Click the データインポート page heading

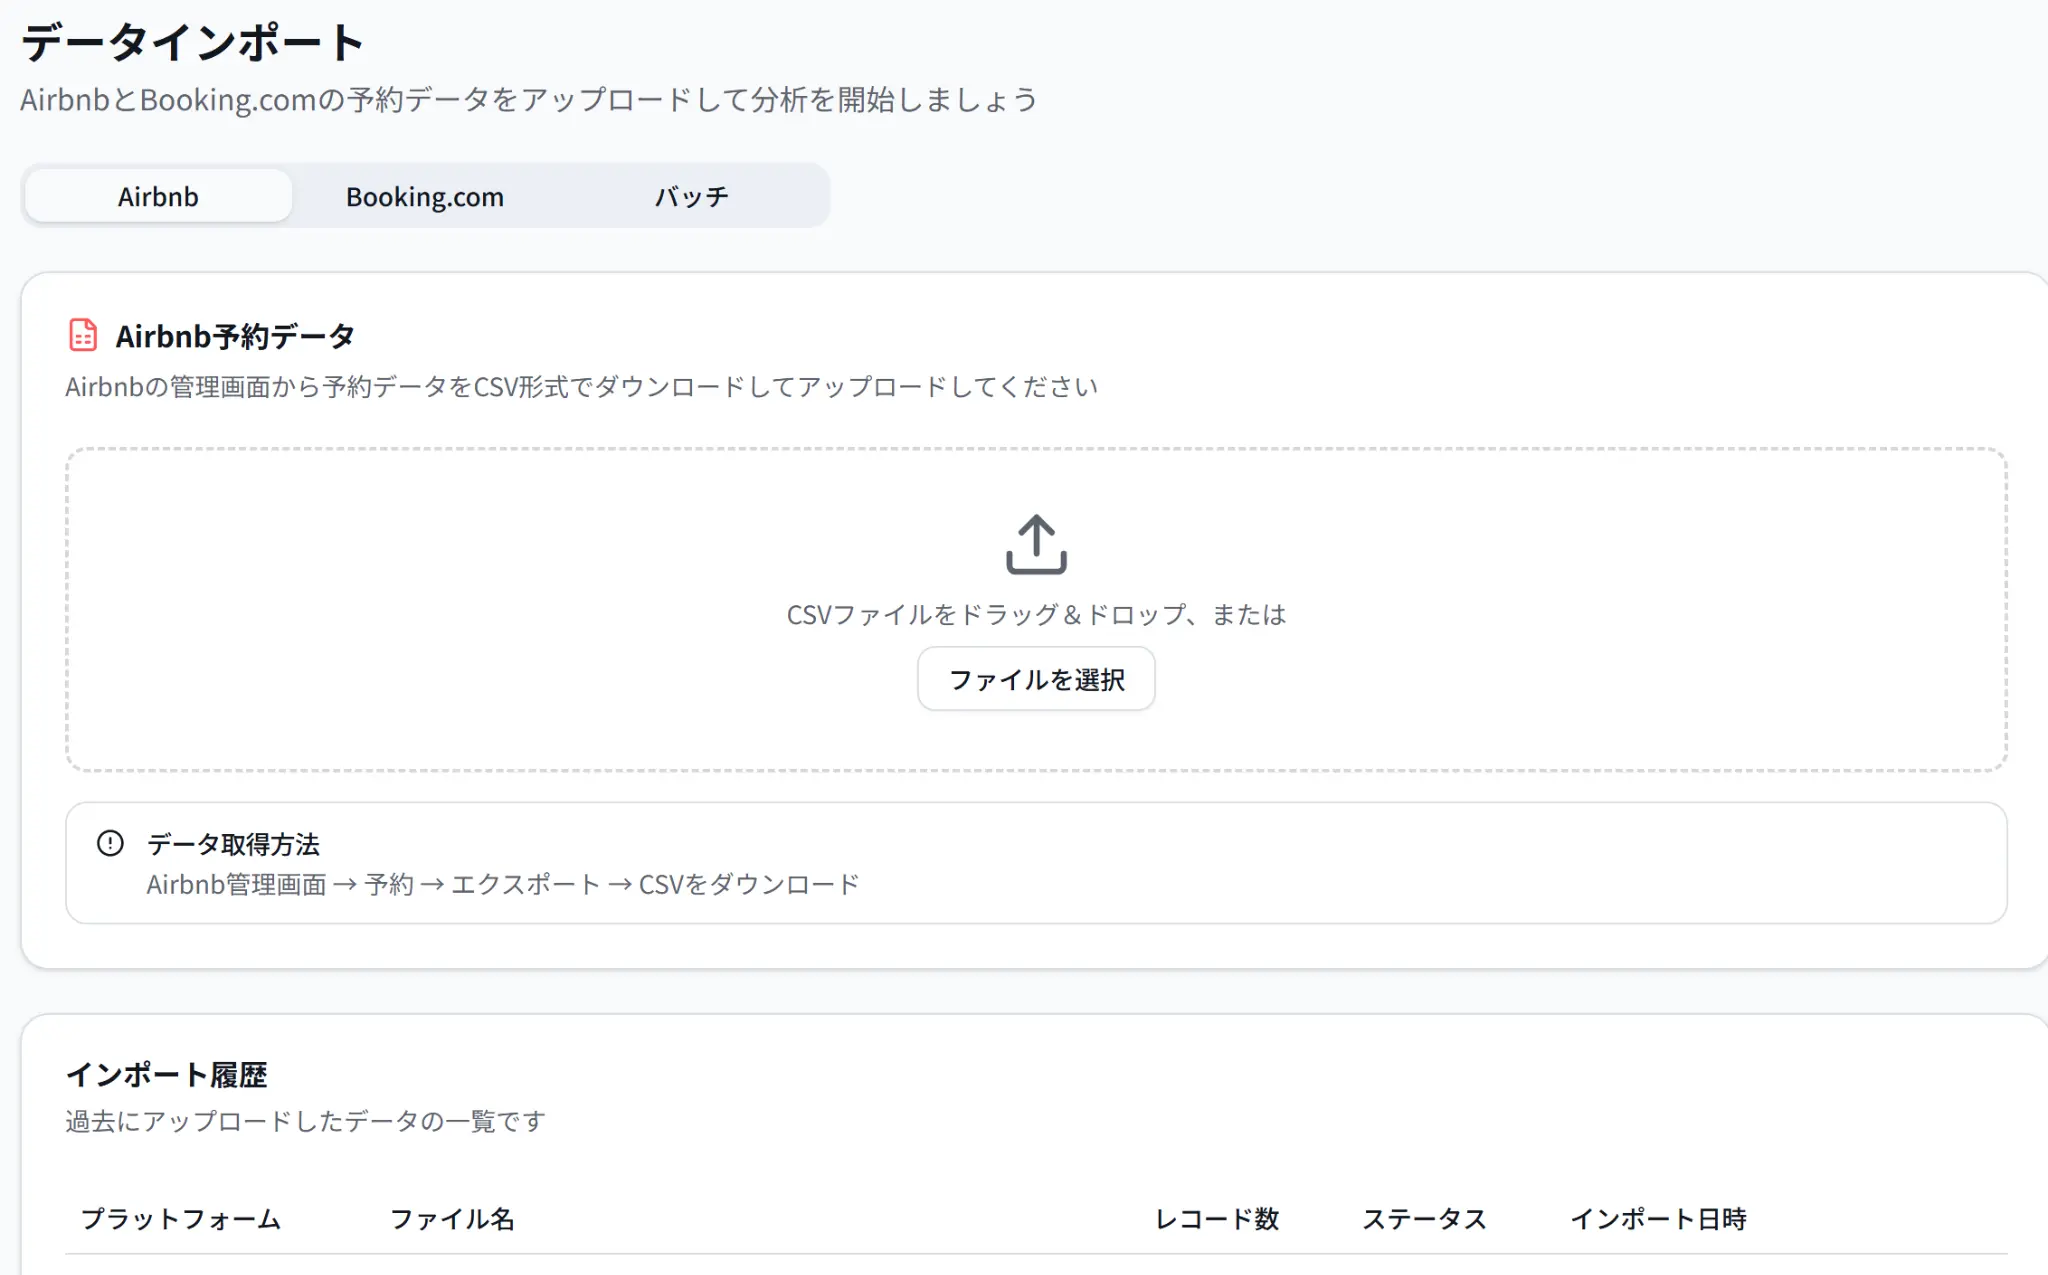(191, 41)
